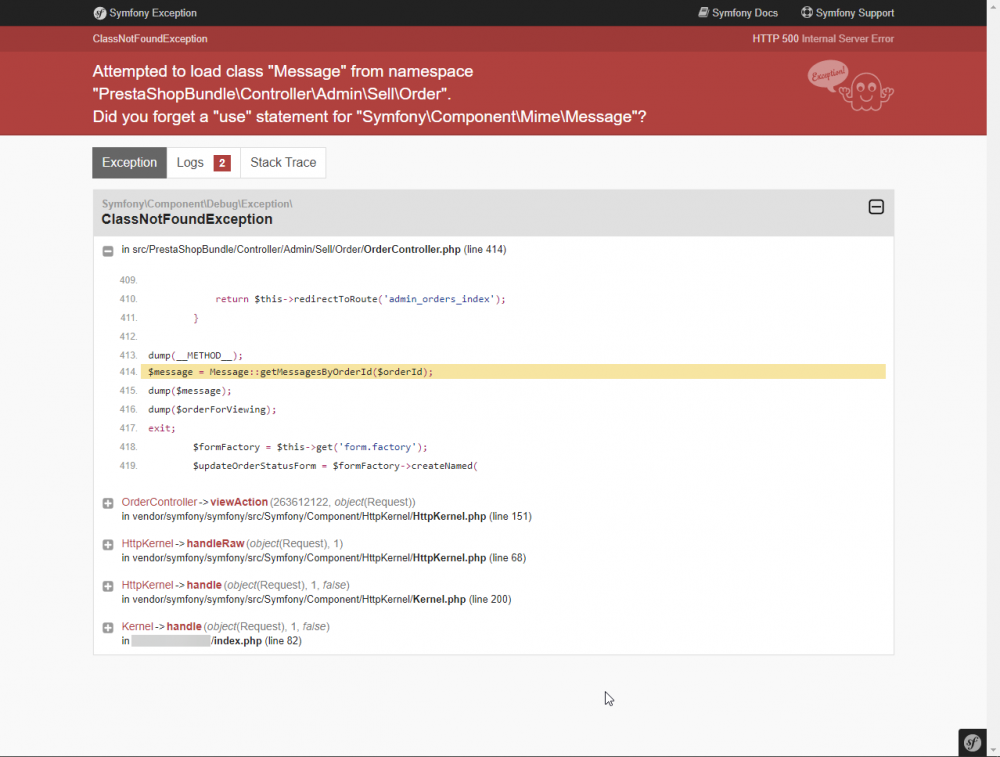The width and height of the screenshot is (1000, 757).
Task: Click the Symfony Exception logo icon
Action: [x=99, y=13]
